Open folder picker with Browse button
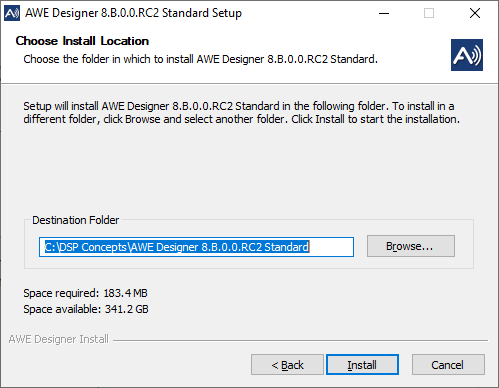 click(x=411, y=246)
